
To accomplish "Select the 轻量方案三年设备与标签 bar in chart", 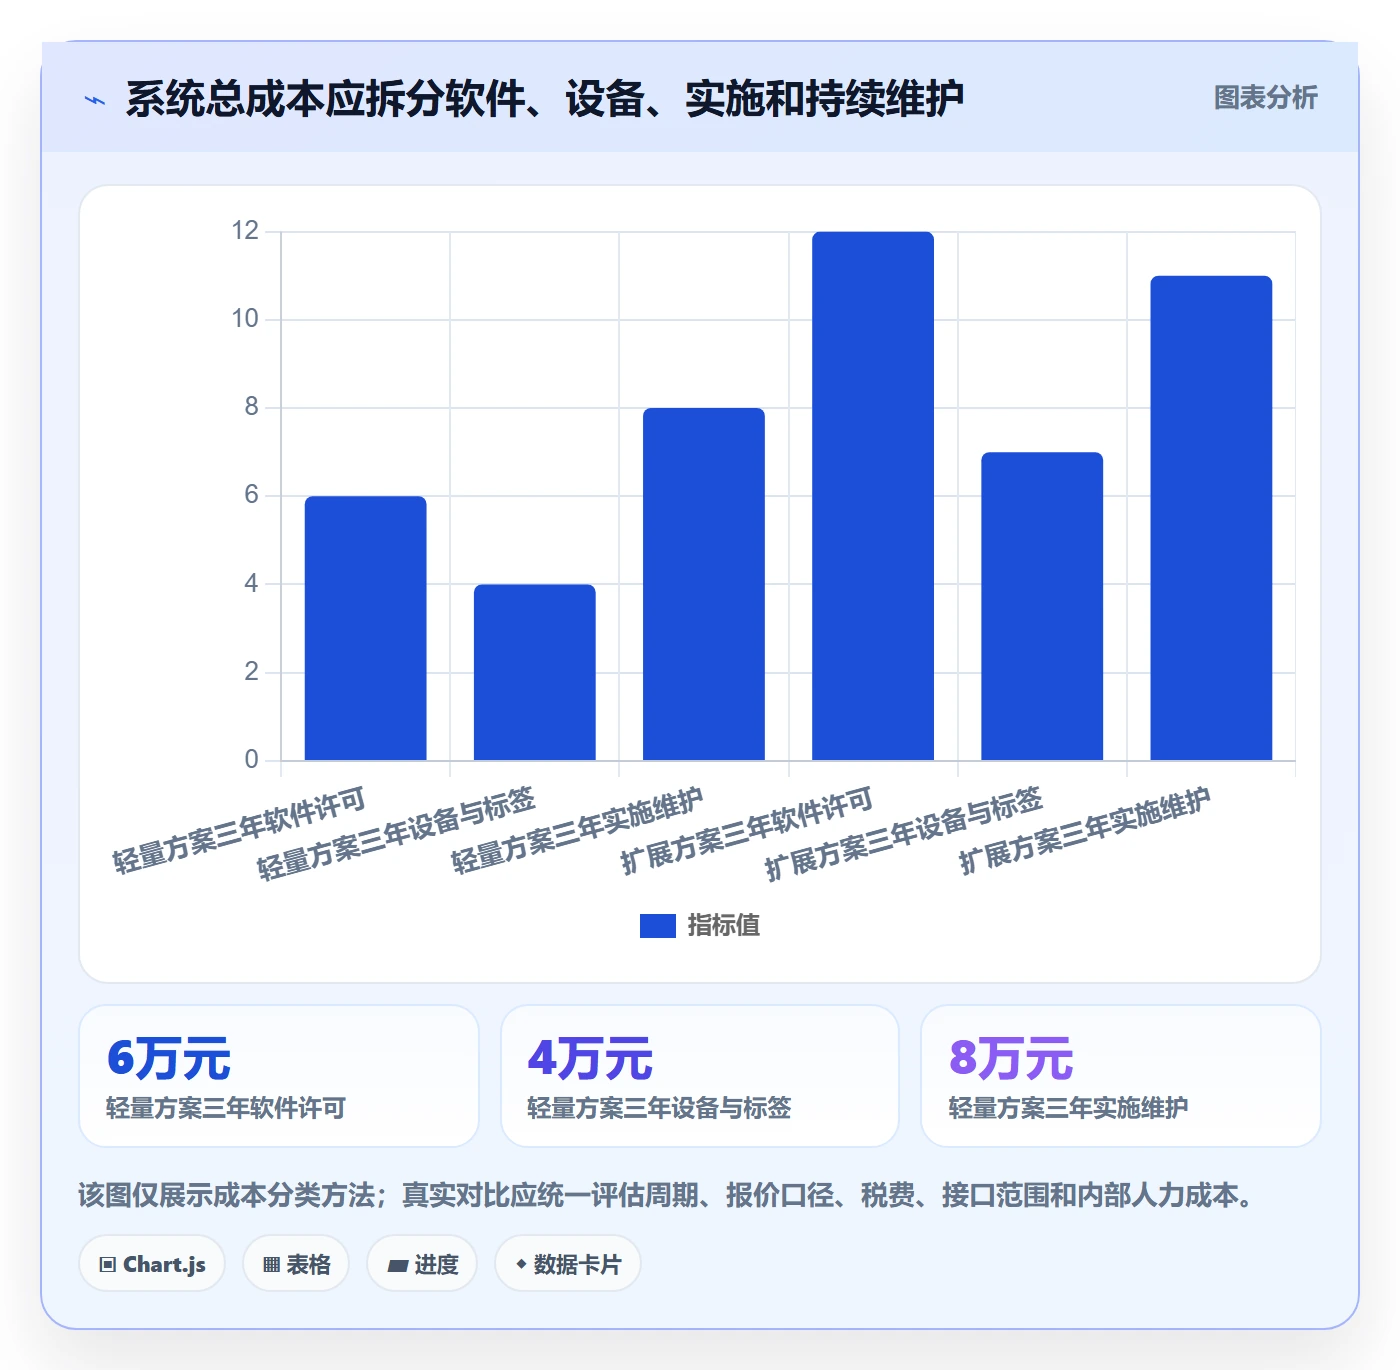I will pos(534,672).
